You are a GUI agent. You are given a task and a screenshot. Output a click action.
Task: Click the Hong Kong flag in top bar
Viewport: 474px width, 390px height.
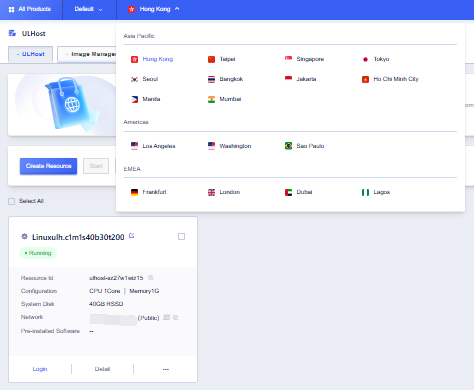pos(131,9)
